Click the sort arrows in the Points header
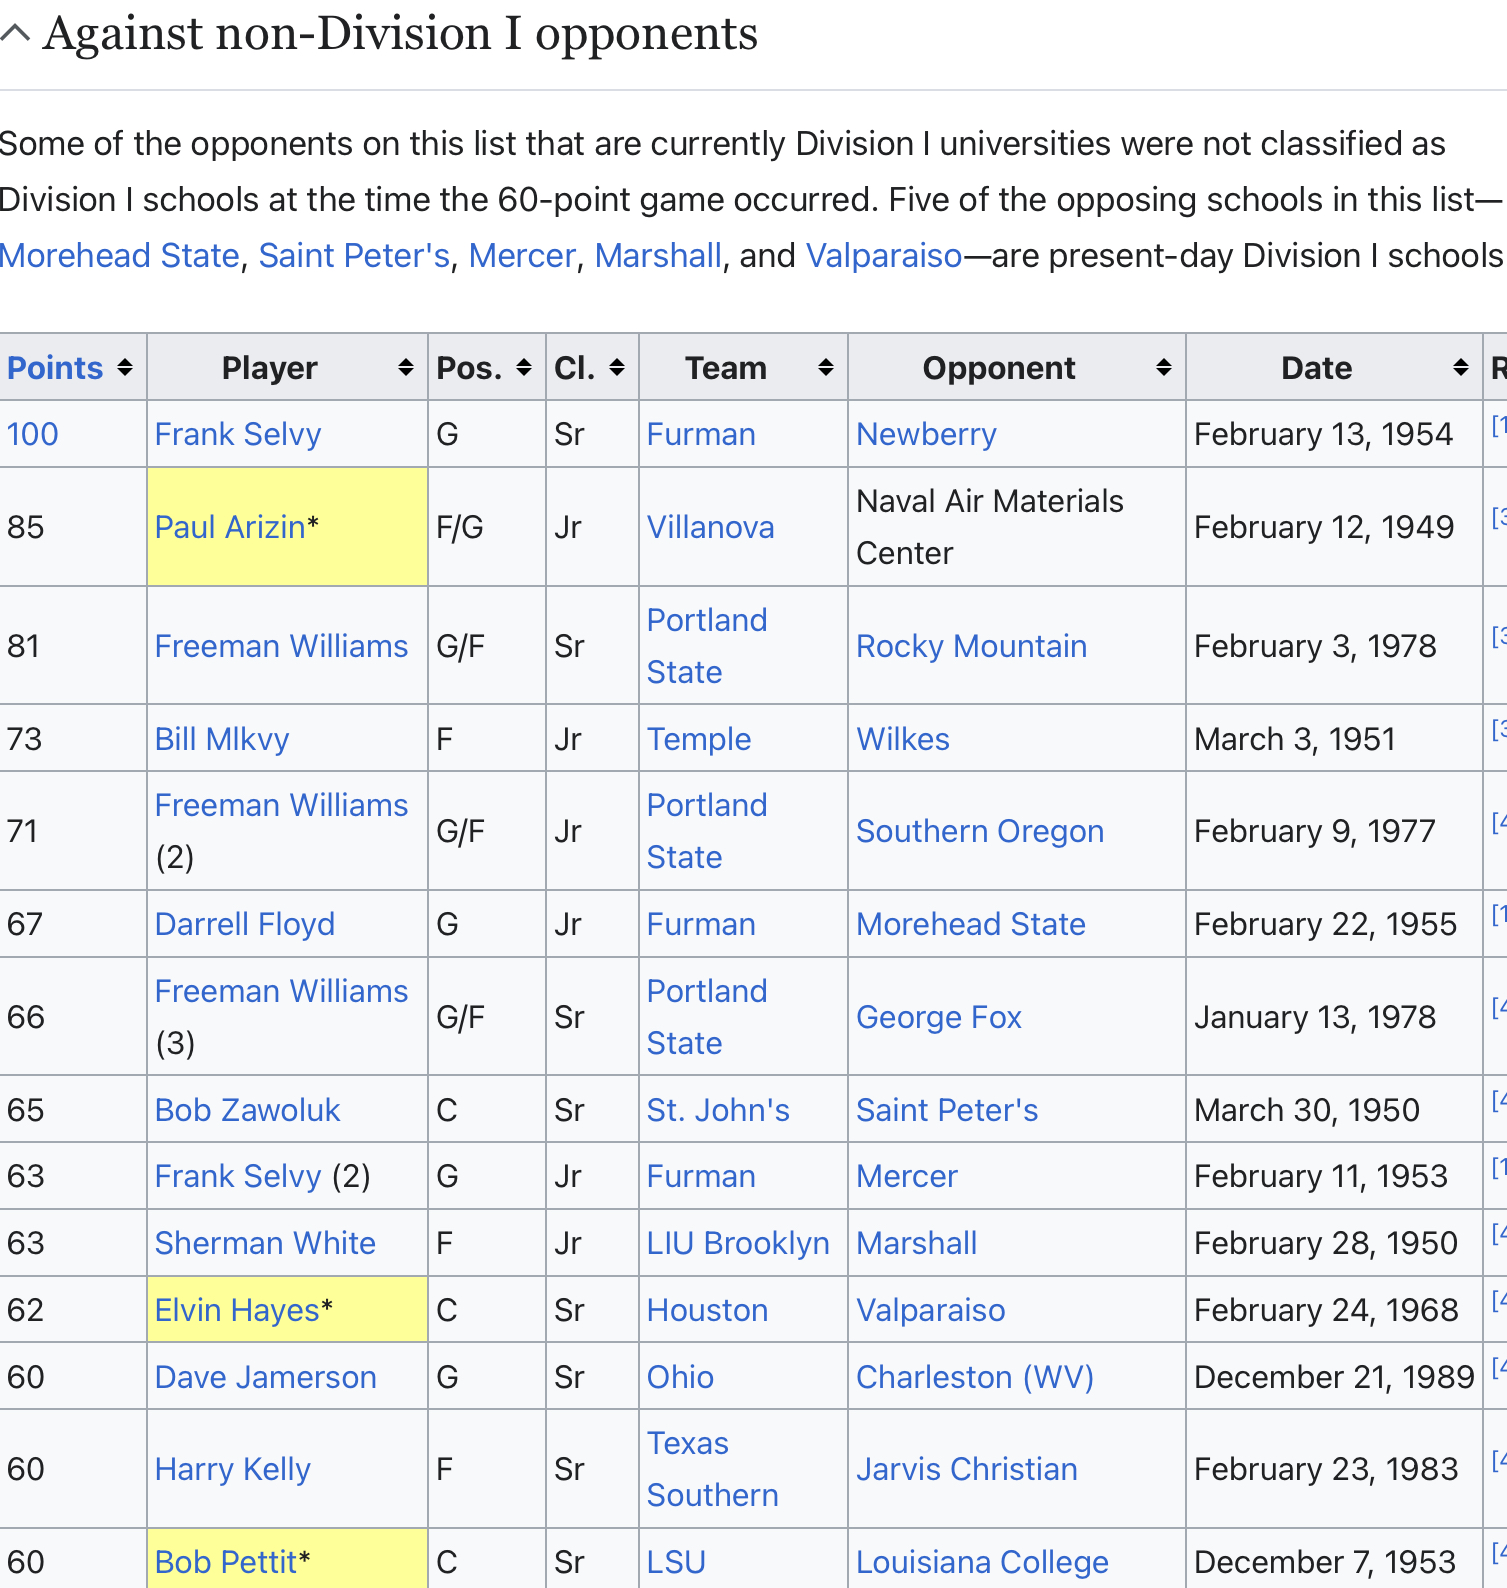The width and height of the screenshot is (1507, 1588). (125, 368)
